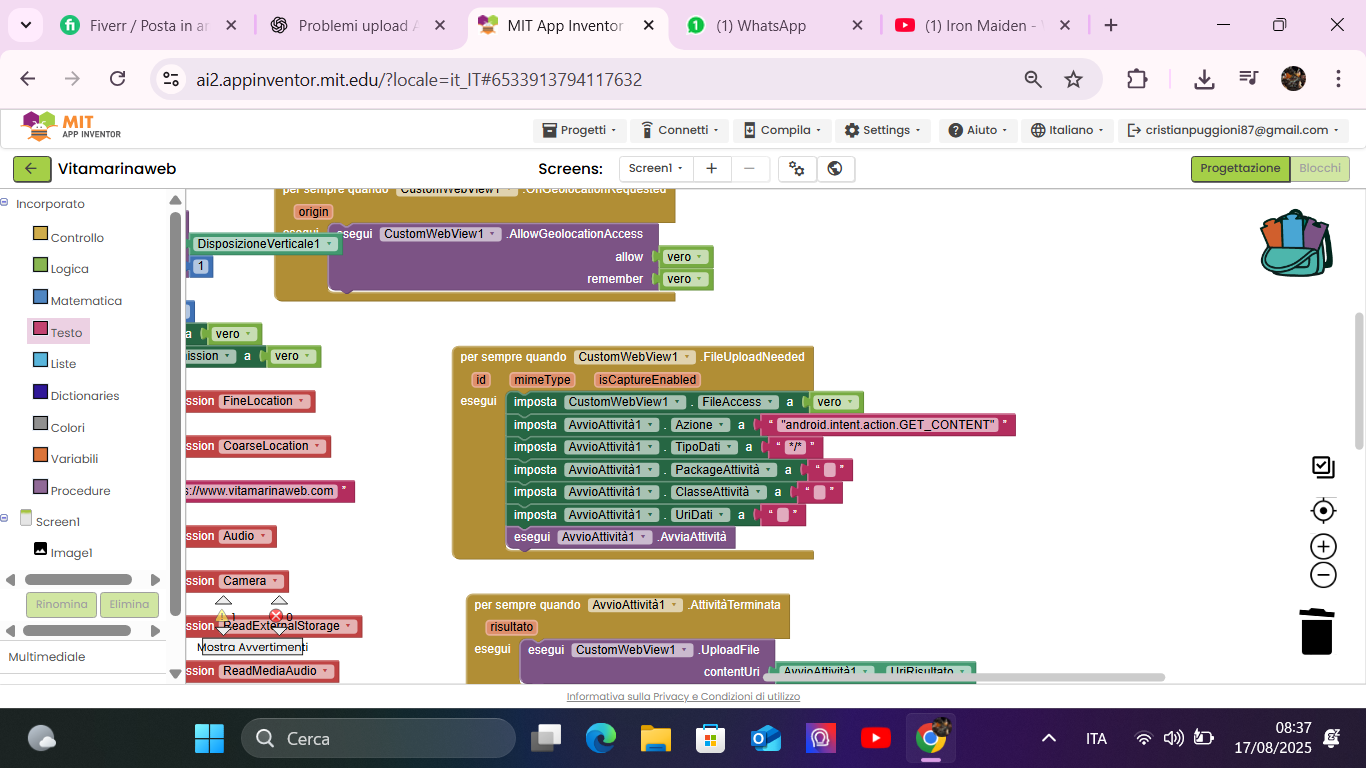Switch to Progettazione view
Viewport: 1366px width, 768px height.
coord(1240,169)
